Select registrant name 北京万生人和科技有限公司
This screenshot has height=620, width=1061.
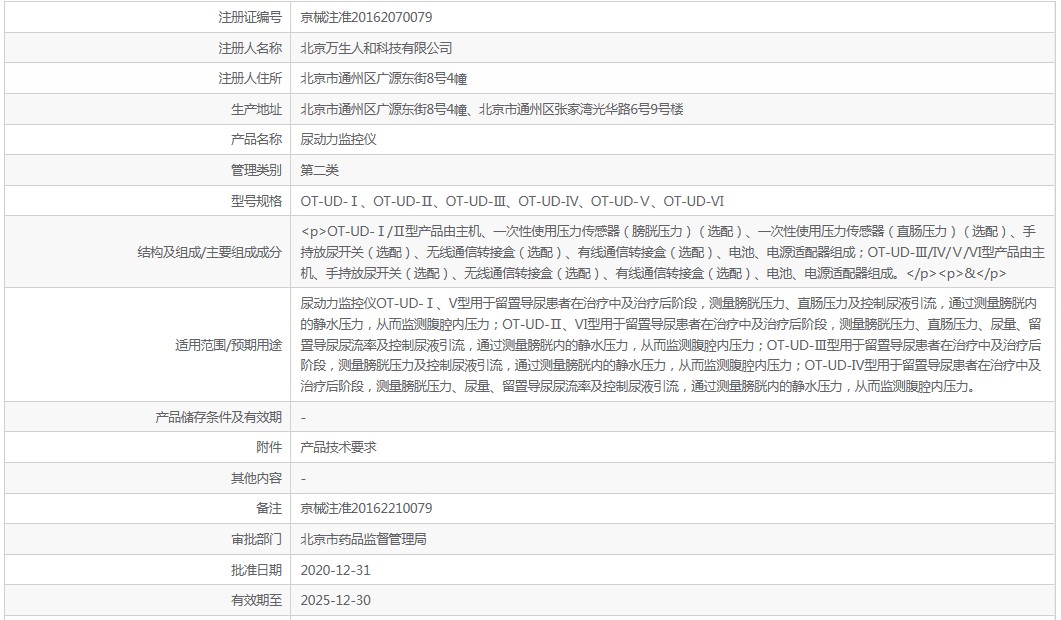click(x=376, y=48)
